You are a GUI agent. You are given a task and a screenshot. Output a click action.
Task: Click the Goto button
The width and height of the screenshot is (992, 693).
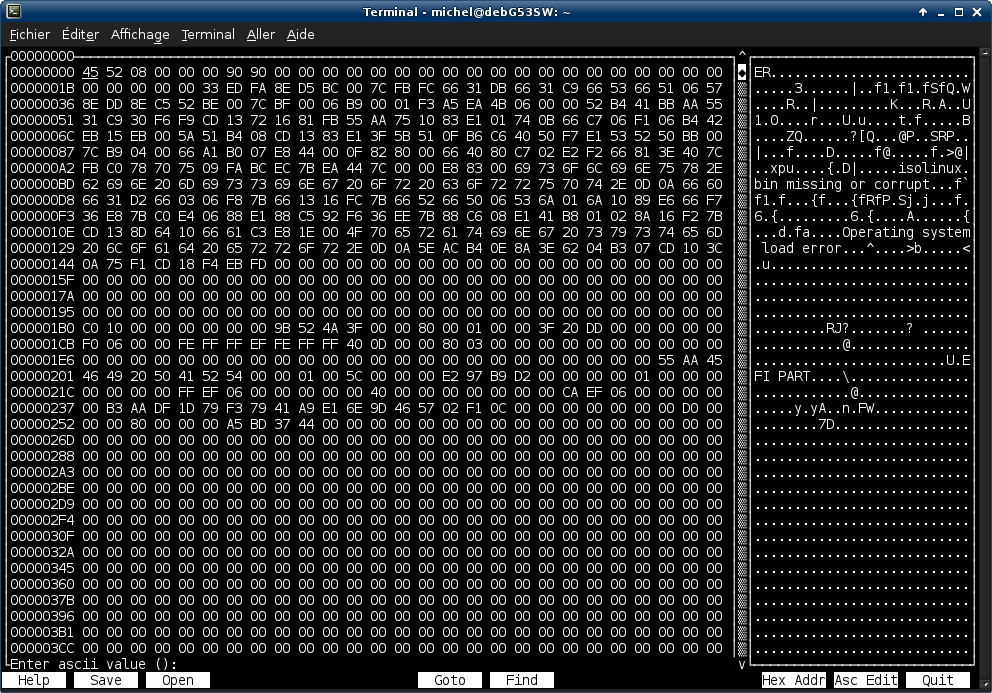pyautogui.click(x=450, y=680)
